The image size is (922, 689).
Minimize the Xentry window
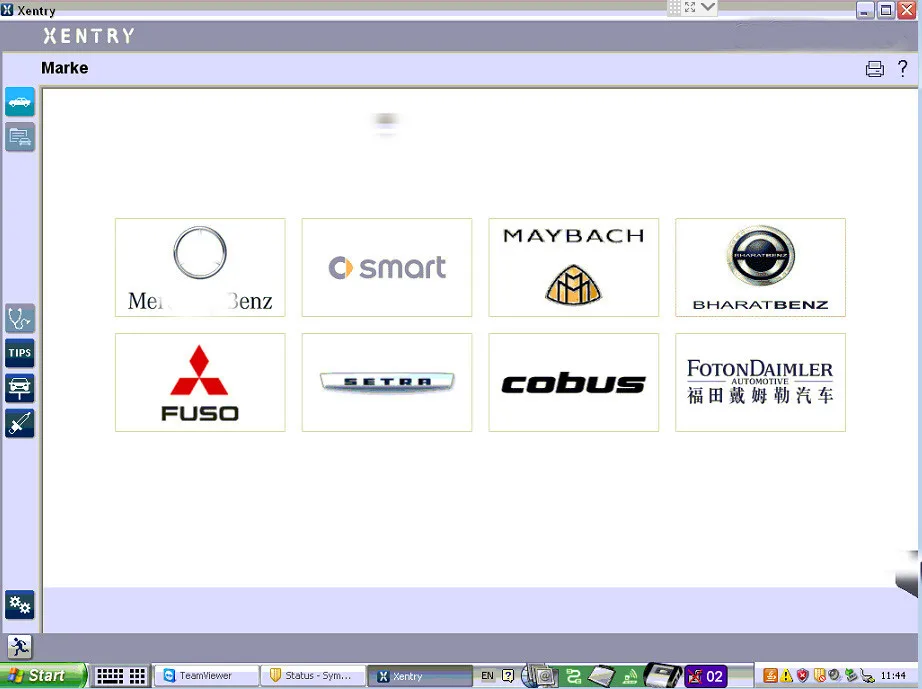coord(865,10)
